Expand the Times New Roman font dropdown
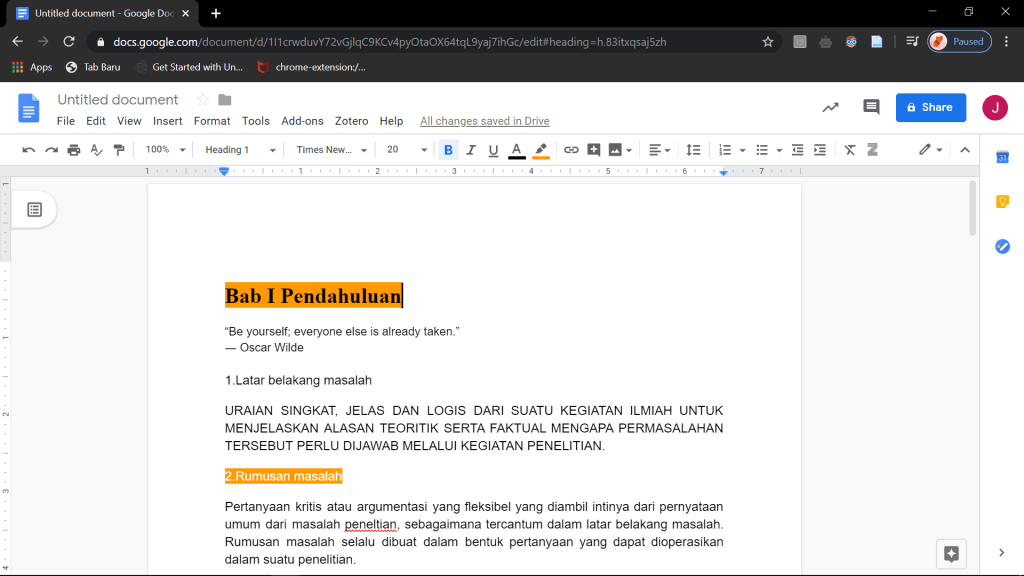The width and height of the screenshot is (1024, 576). (332, 150)
